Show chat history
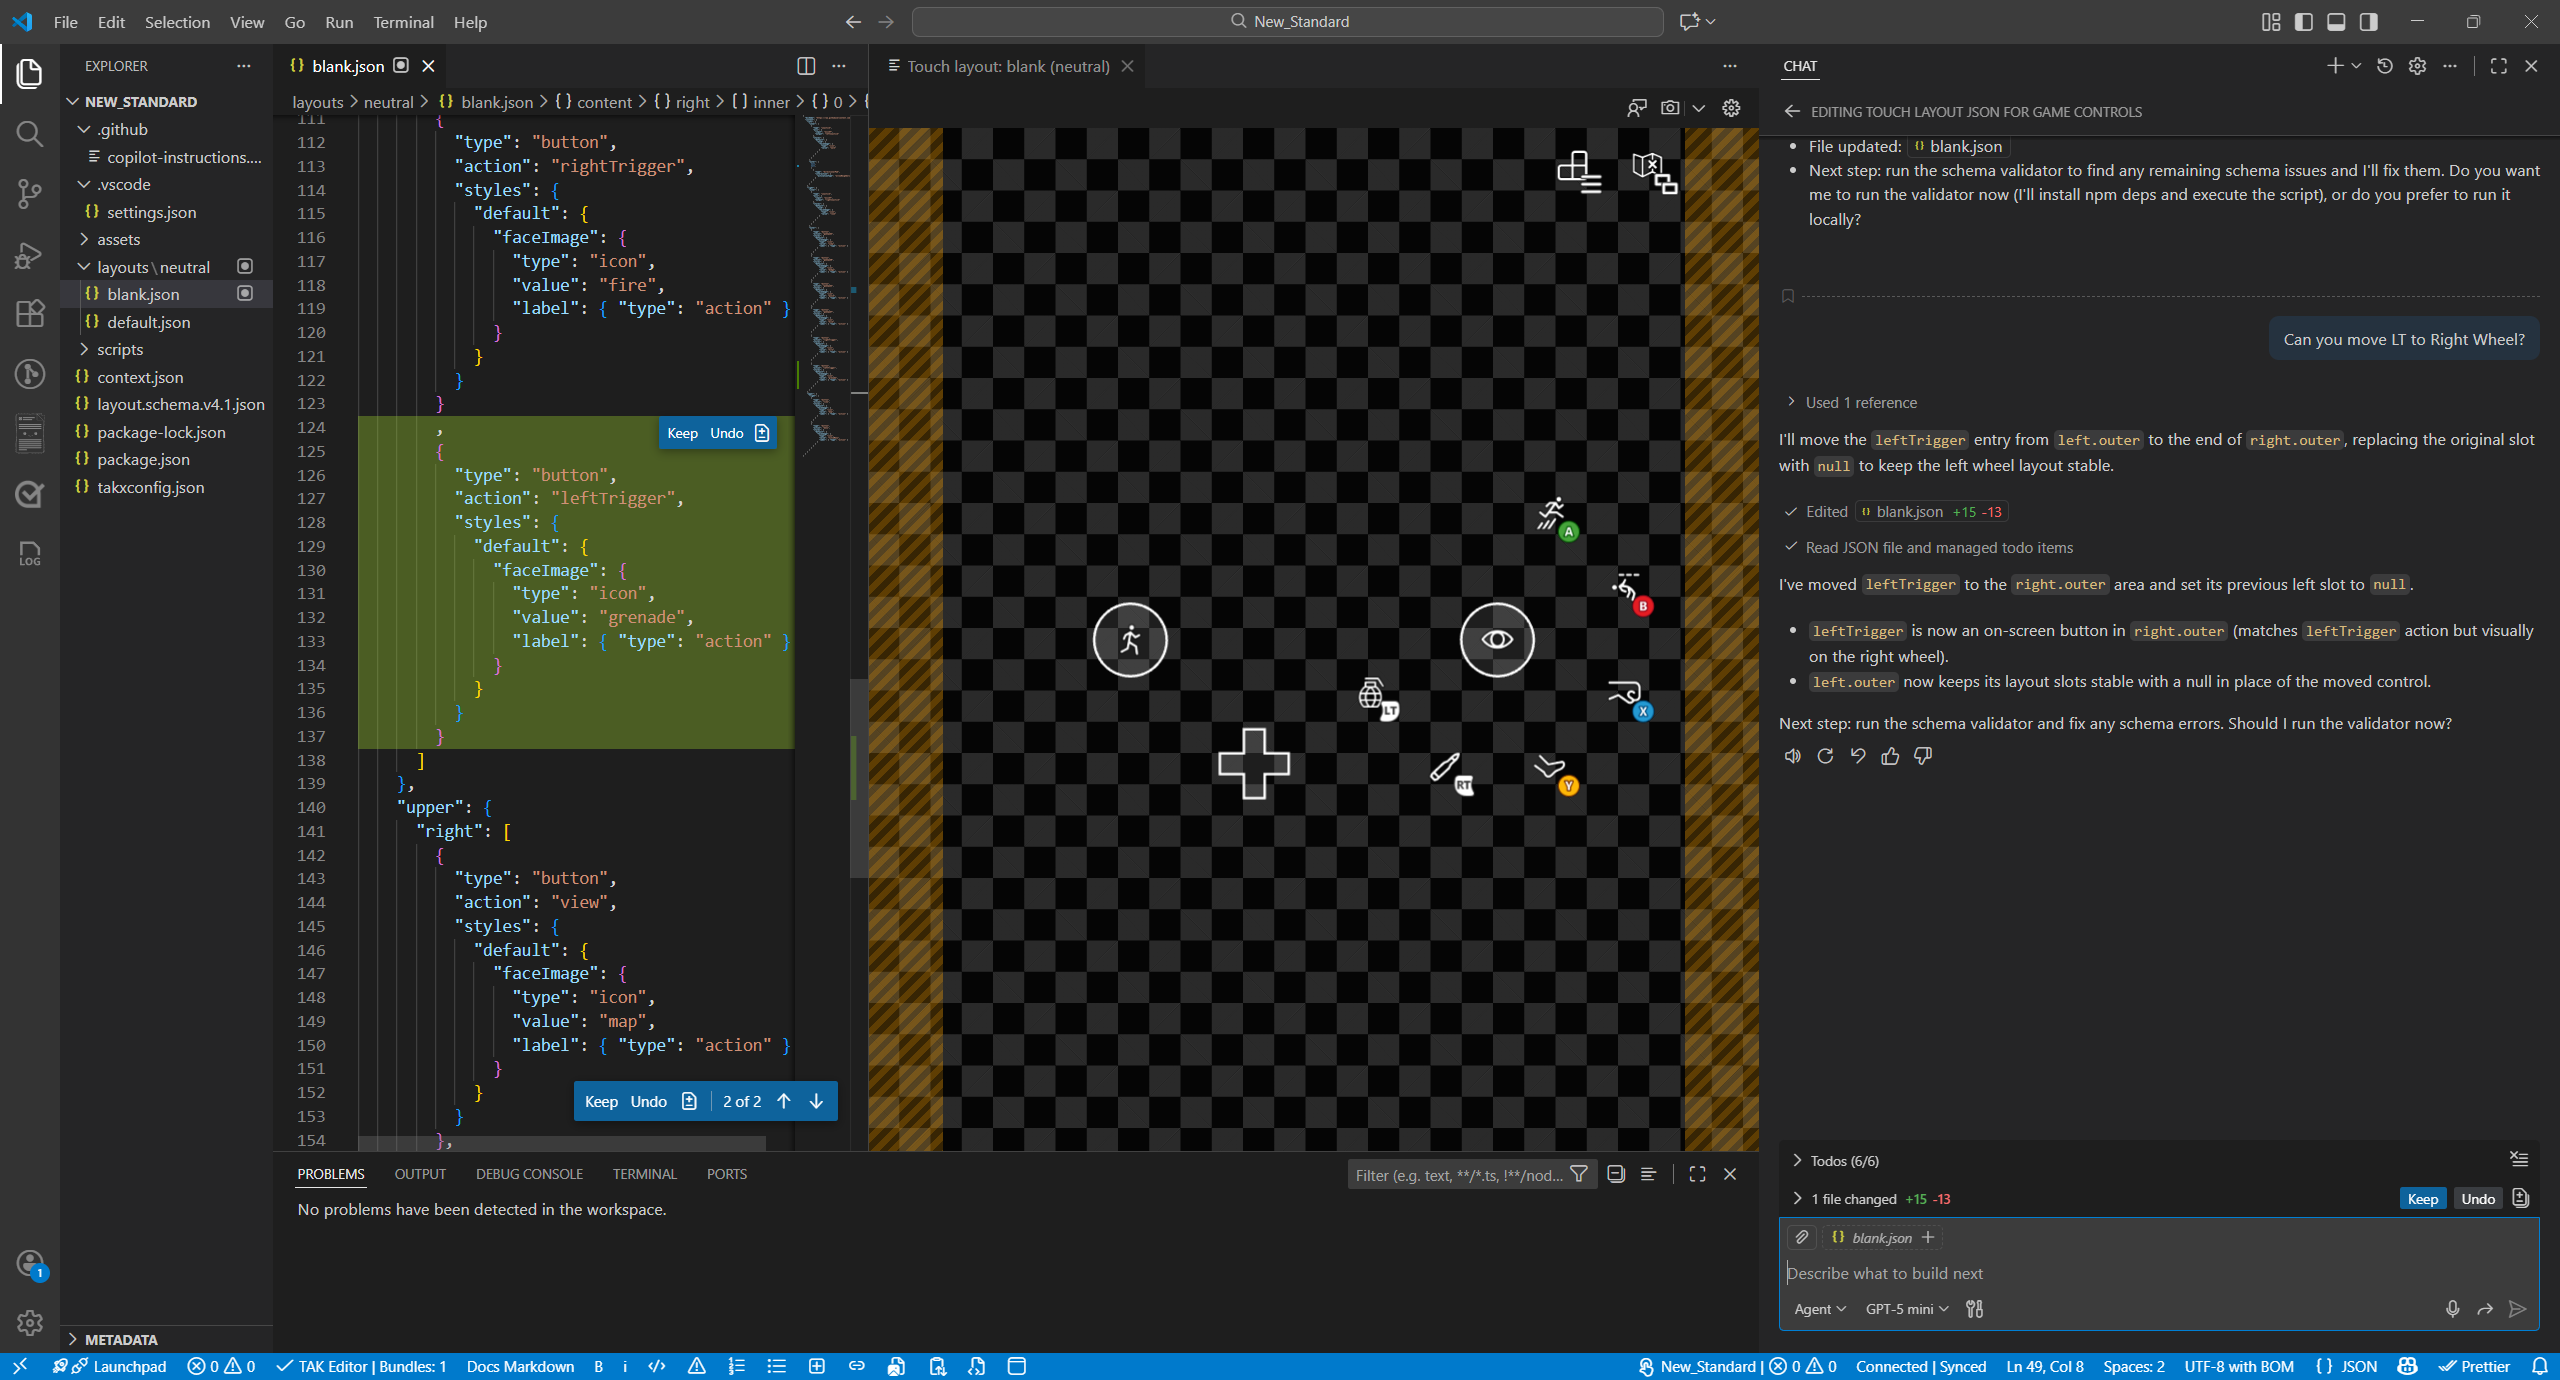The width and height of the screenshot is (2560, 1380). [2385, 66]
